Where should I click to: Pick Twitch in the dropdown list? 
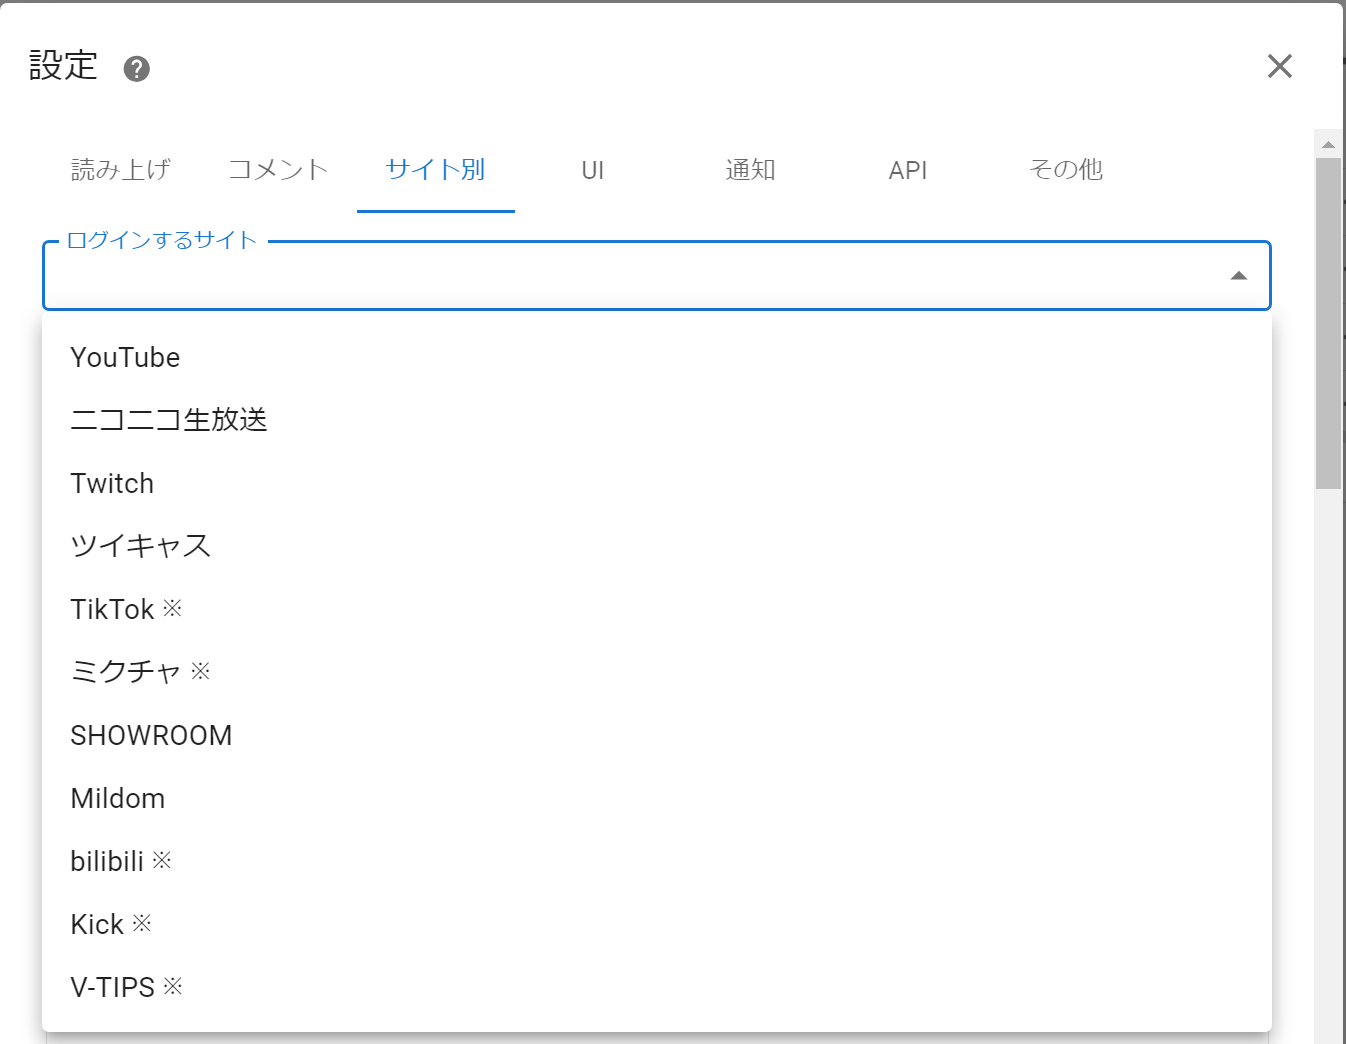pyautogui.click(x=113, y=483)
